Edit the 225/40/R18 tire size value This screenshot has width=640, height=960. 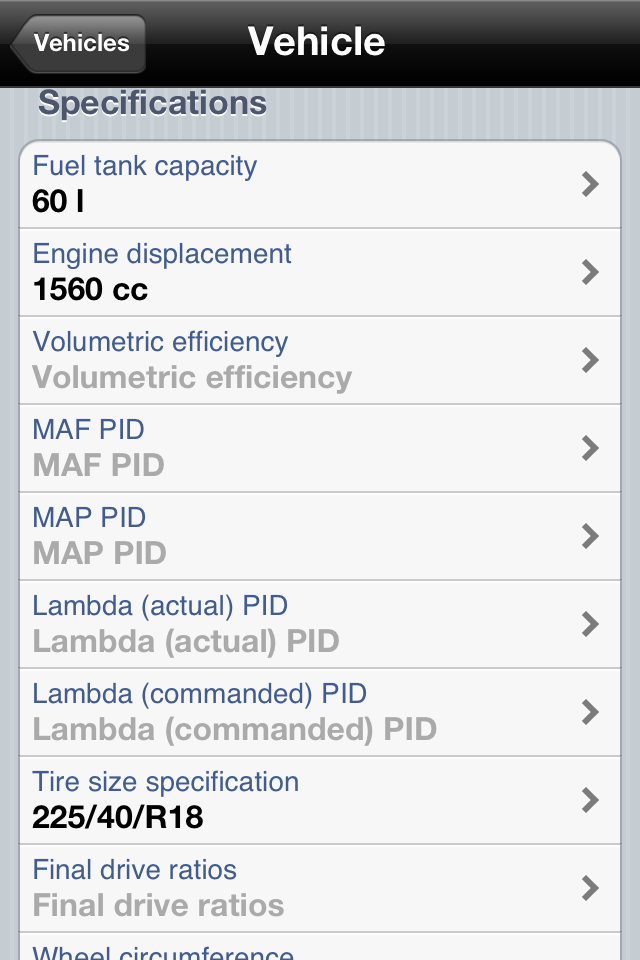pos(118,818)
